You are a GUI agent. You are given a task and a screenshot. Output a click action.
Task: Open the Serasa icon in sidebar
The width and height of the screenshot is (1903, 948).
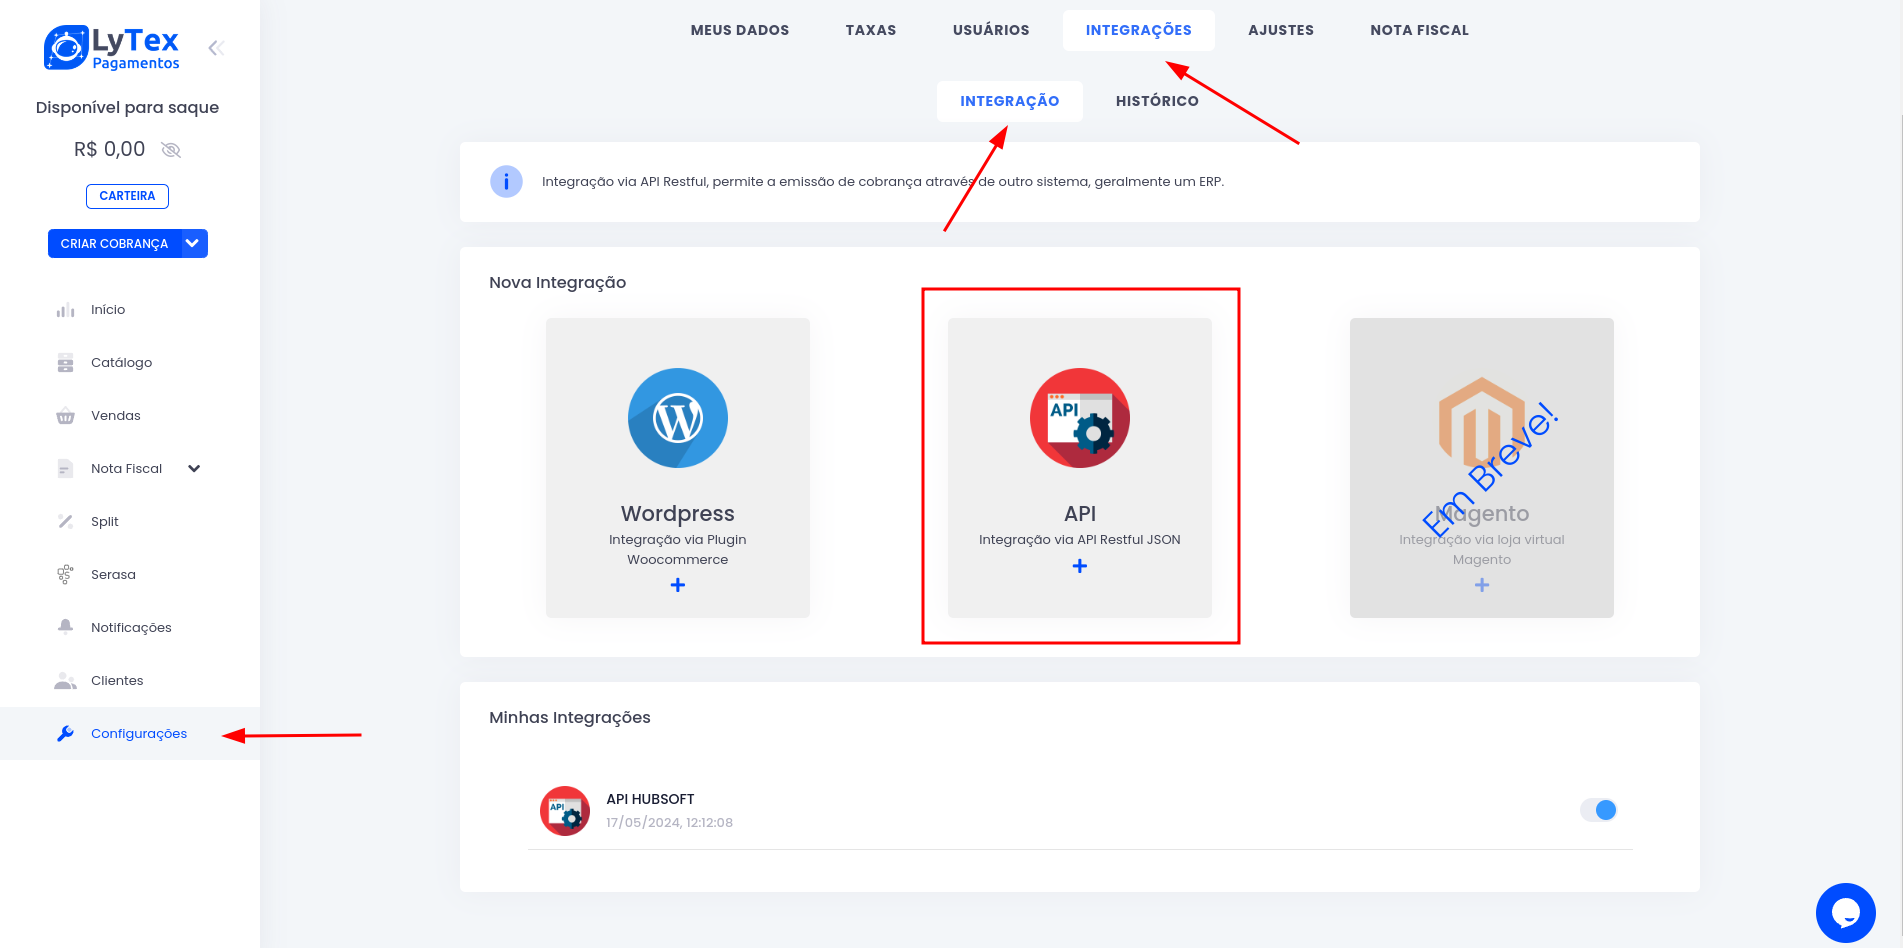(x=65, y=575)
